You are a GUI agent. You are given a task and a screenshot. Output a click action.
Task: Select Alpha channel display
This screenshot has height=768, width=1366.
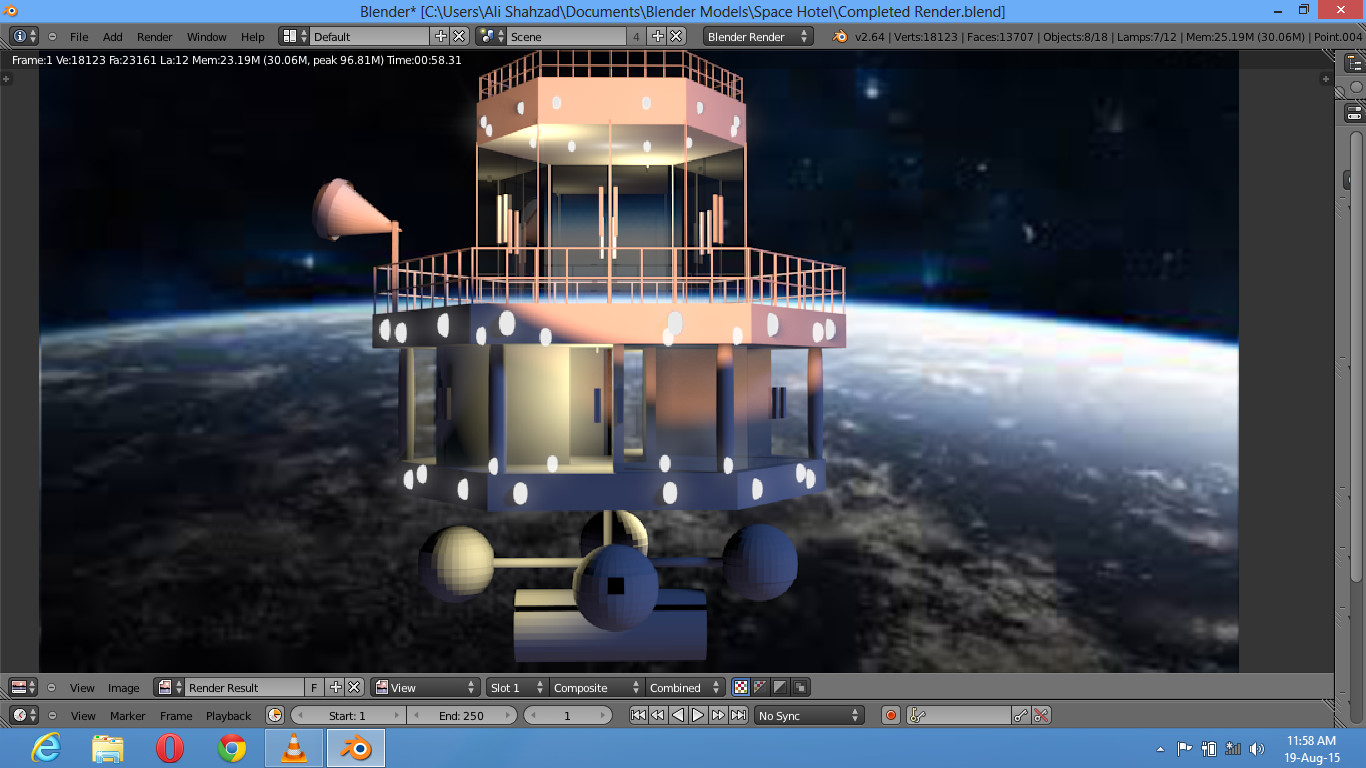coord(781,688)
